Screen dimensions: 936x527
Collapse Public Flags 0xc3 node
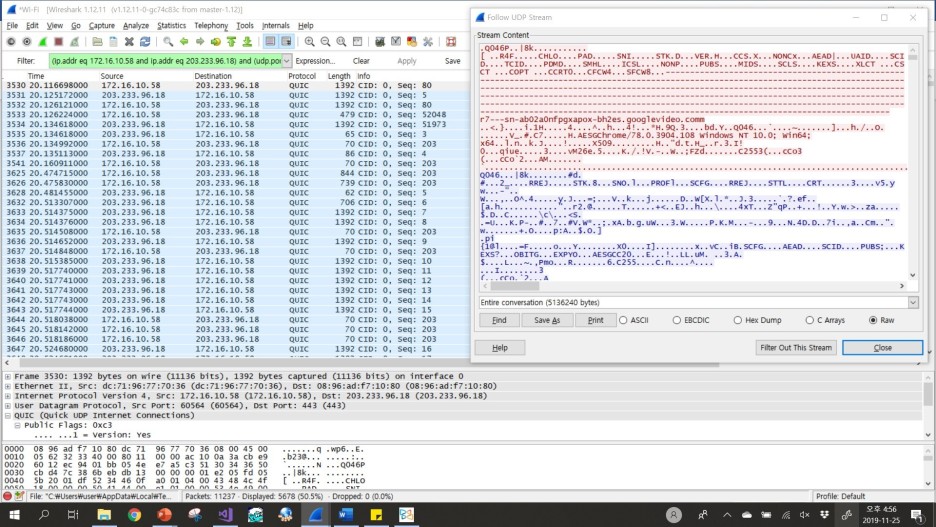click(x=17, y=425)
